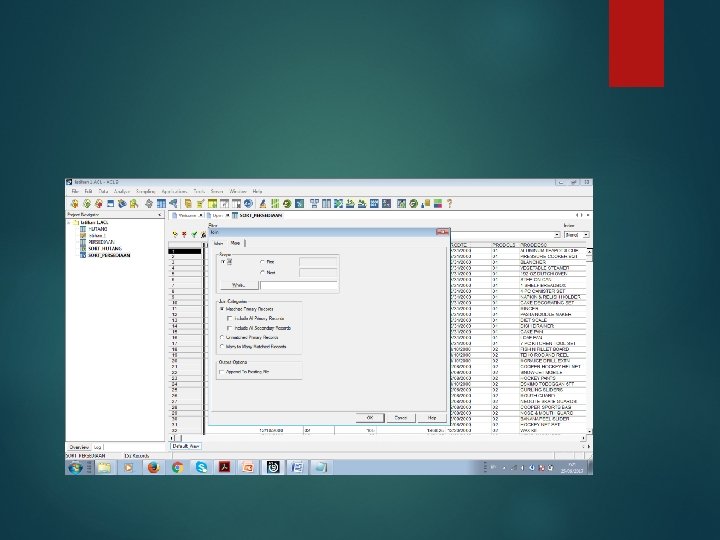720x540 pixels.
Task: Collapse the project root folder in navigator
Action: pos(69,223)
